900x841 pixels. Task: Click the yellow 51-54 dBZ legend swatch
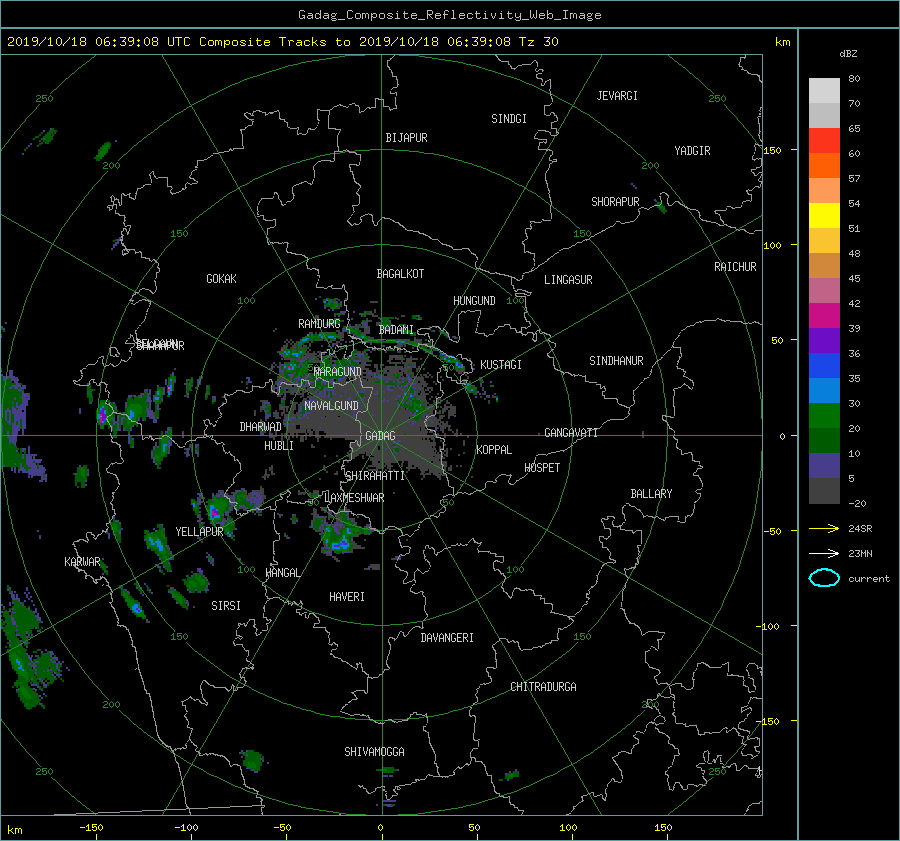coord(824,216)
